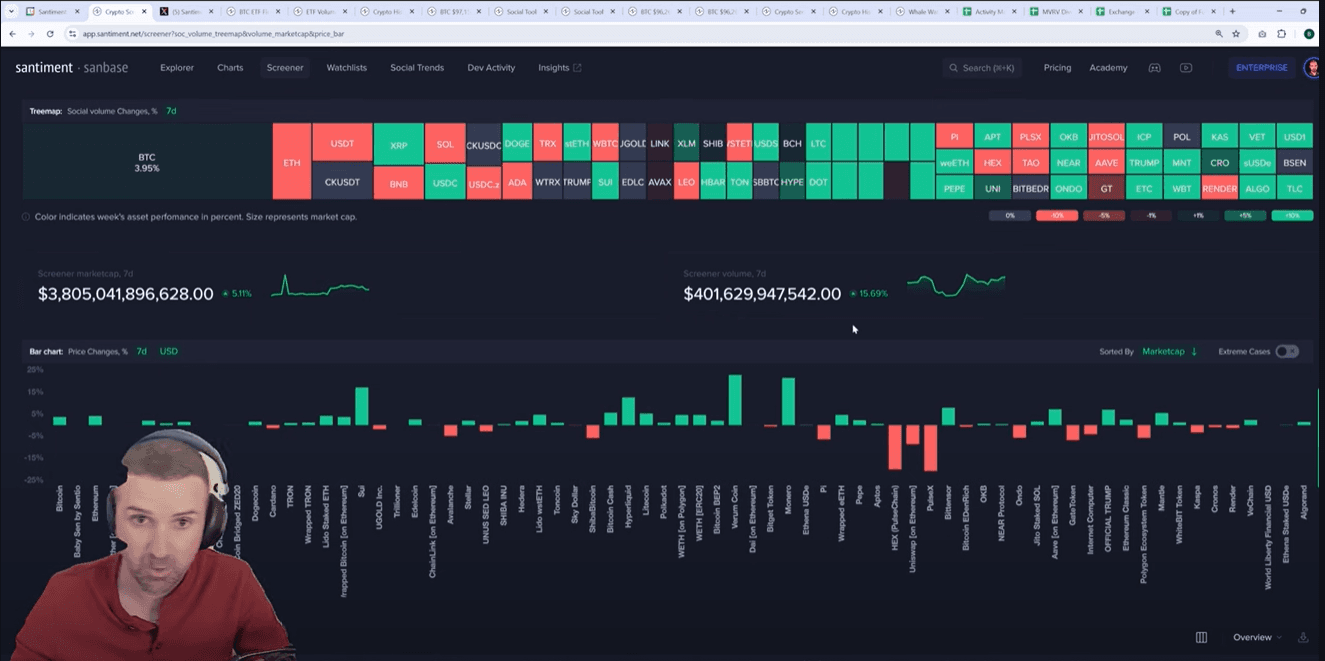The image size is (1325, 661).
Task: Toggle the Extreme Cases switch
Action: 1287,351
